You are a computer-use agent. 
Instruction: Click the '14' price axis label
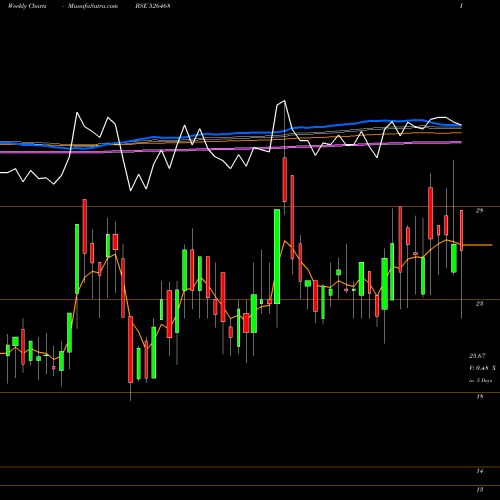pos(479,471)
